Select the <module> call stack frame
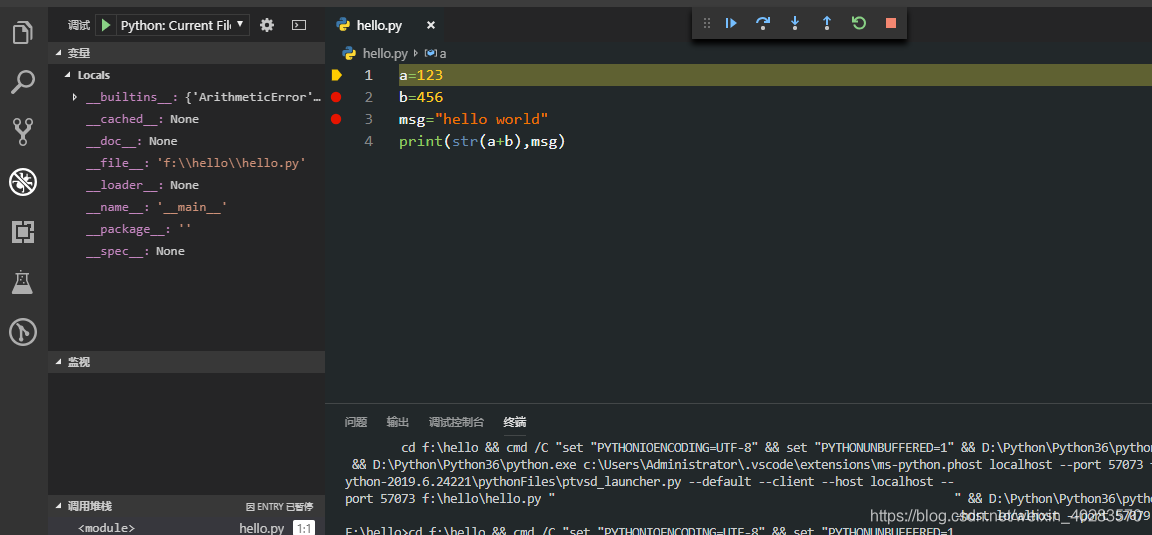 pos(187,528)
